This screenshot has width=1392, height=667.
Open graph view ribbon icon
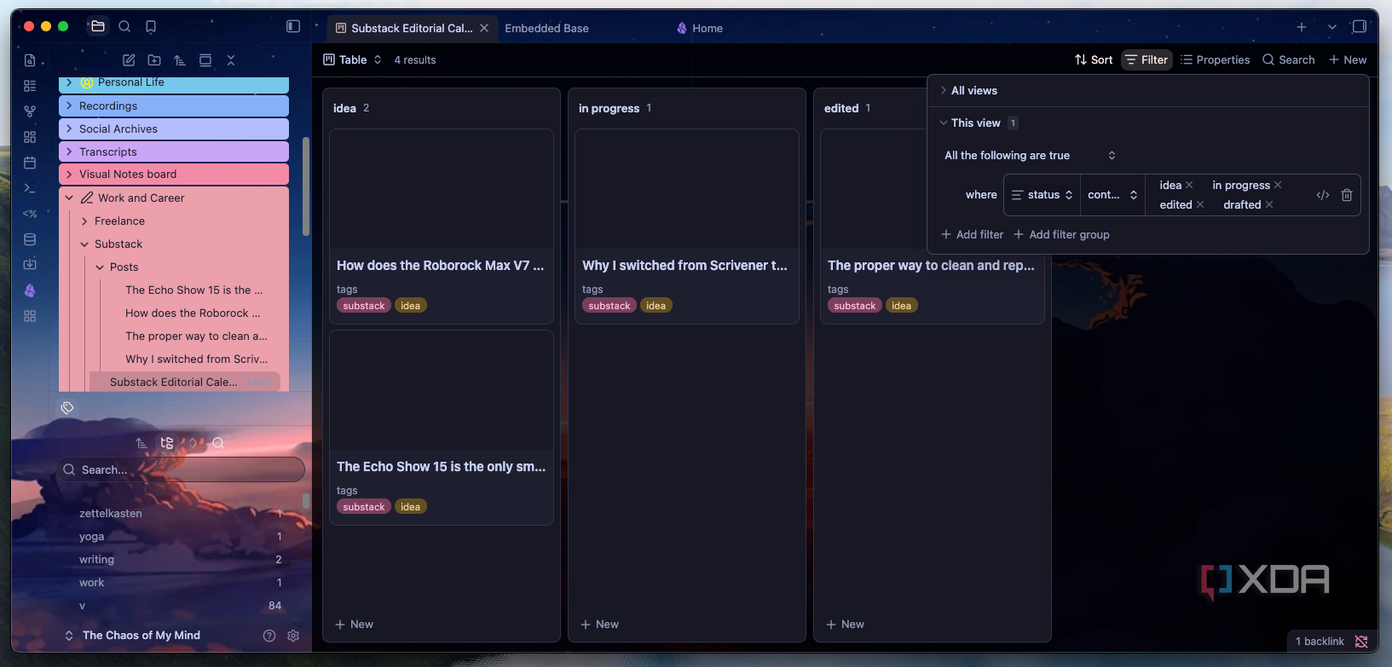point(30,111)
